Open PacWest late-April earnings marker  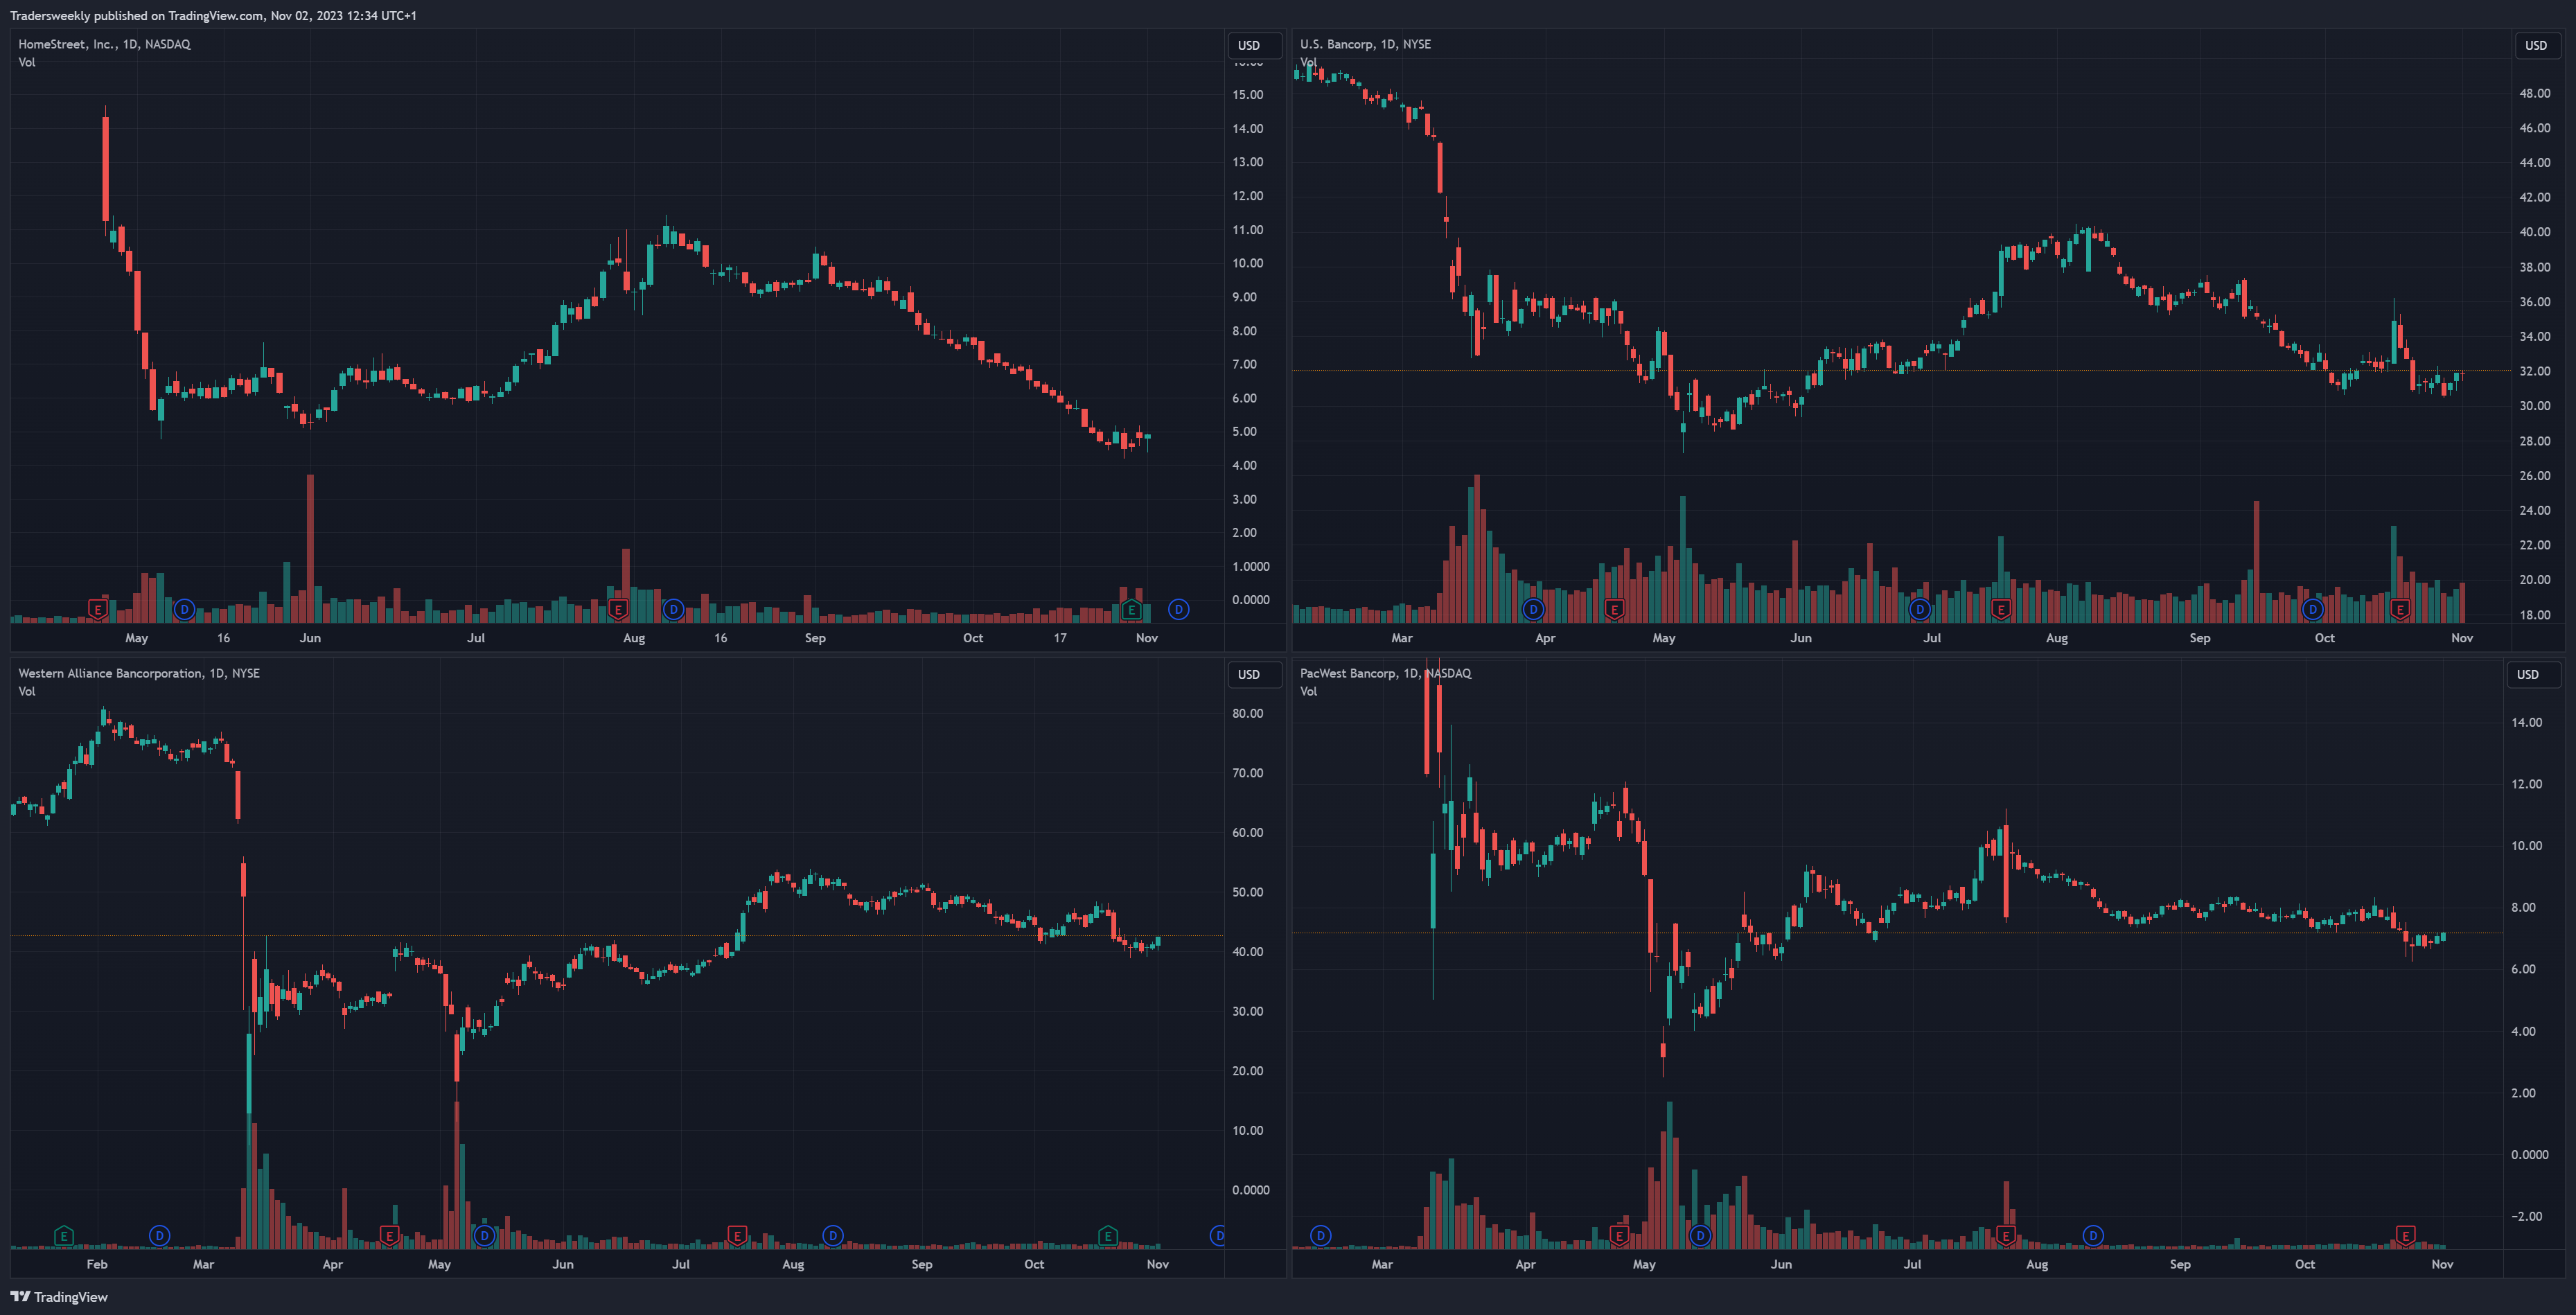pyautogui.click(x=1620, y=1236)
